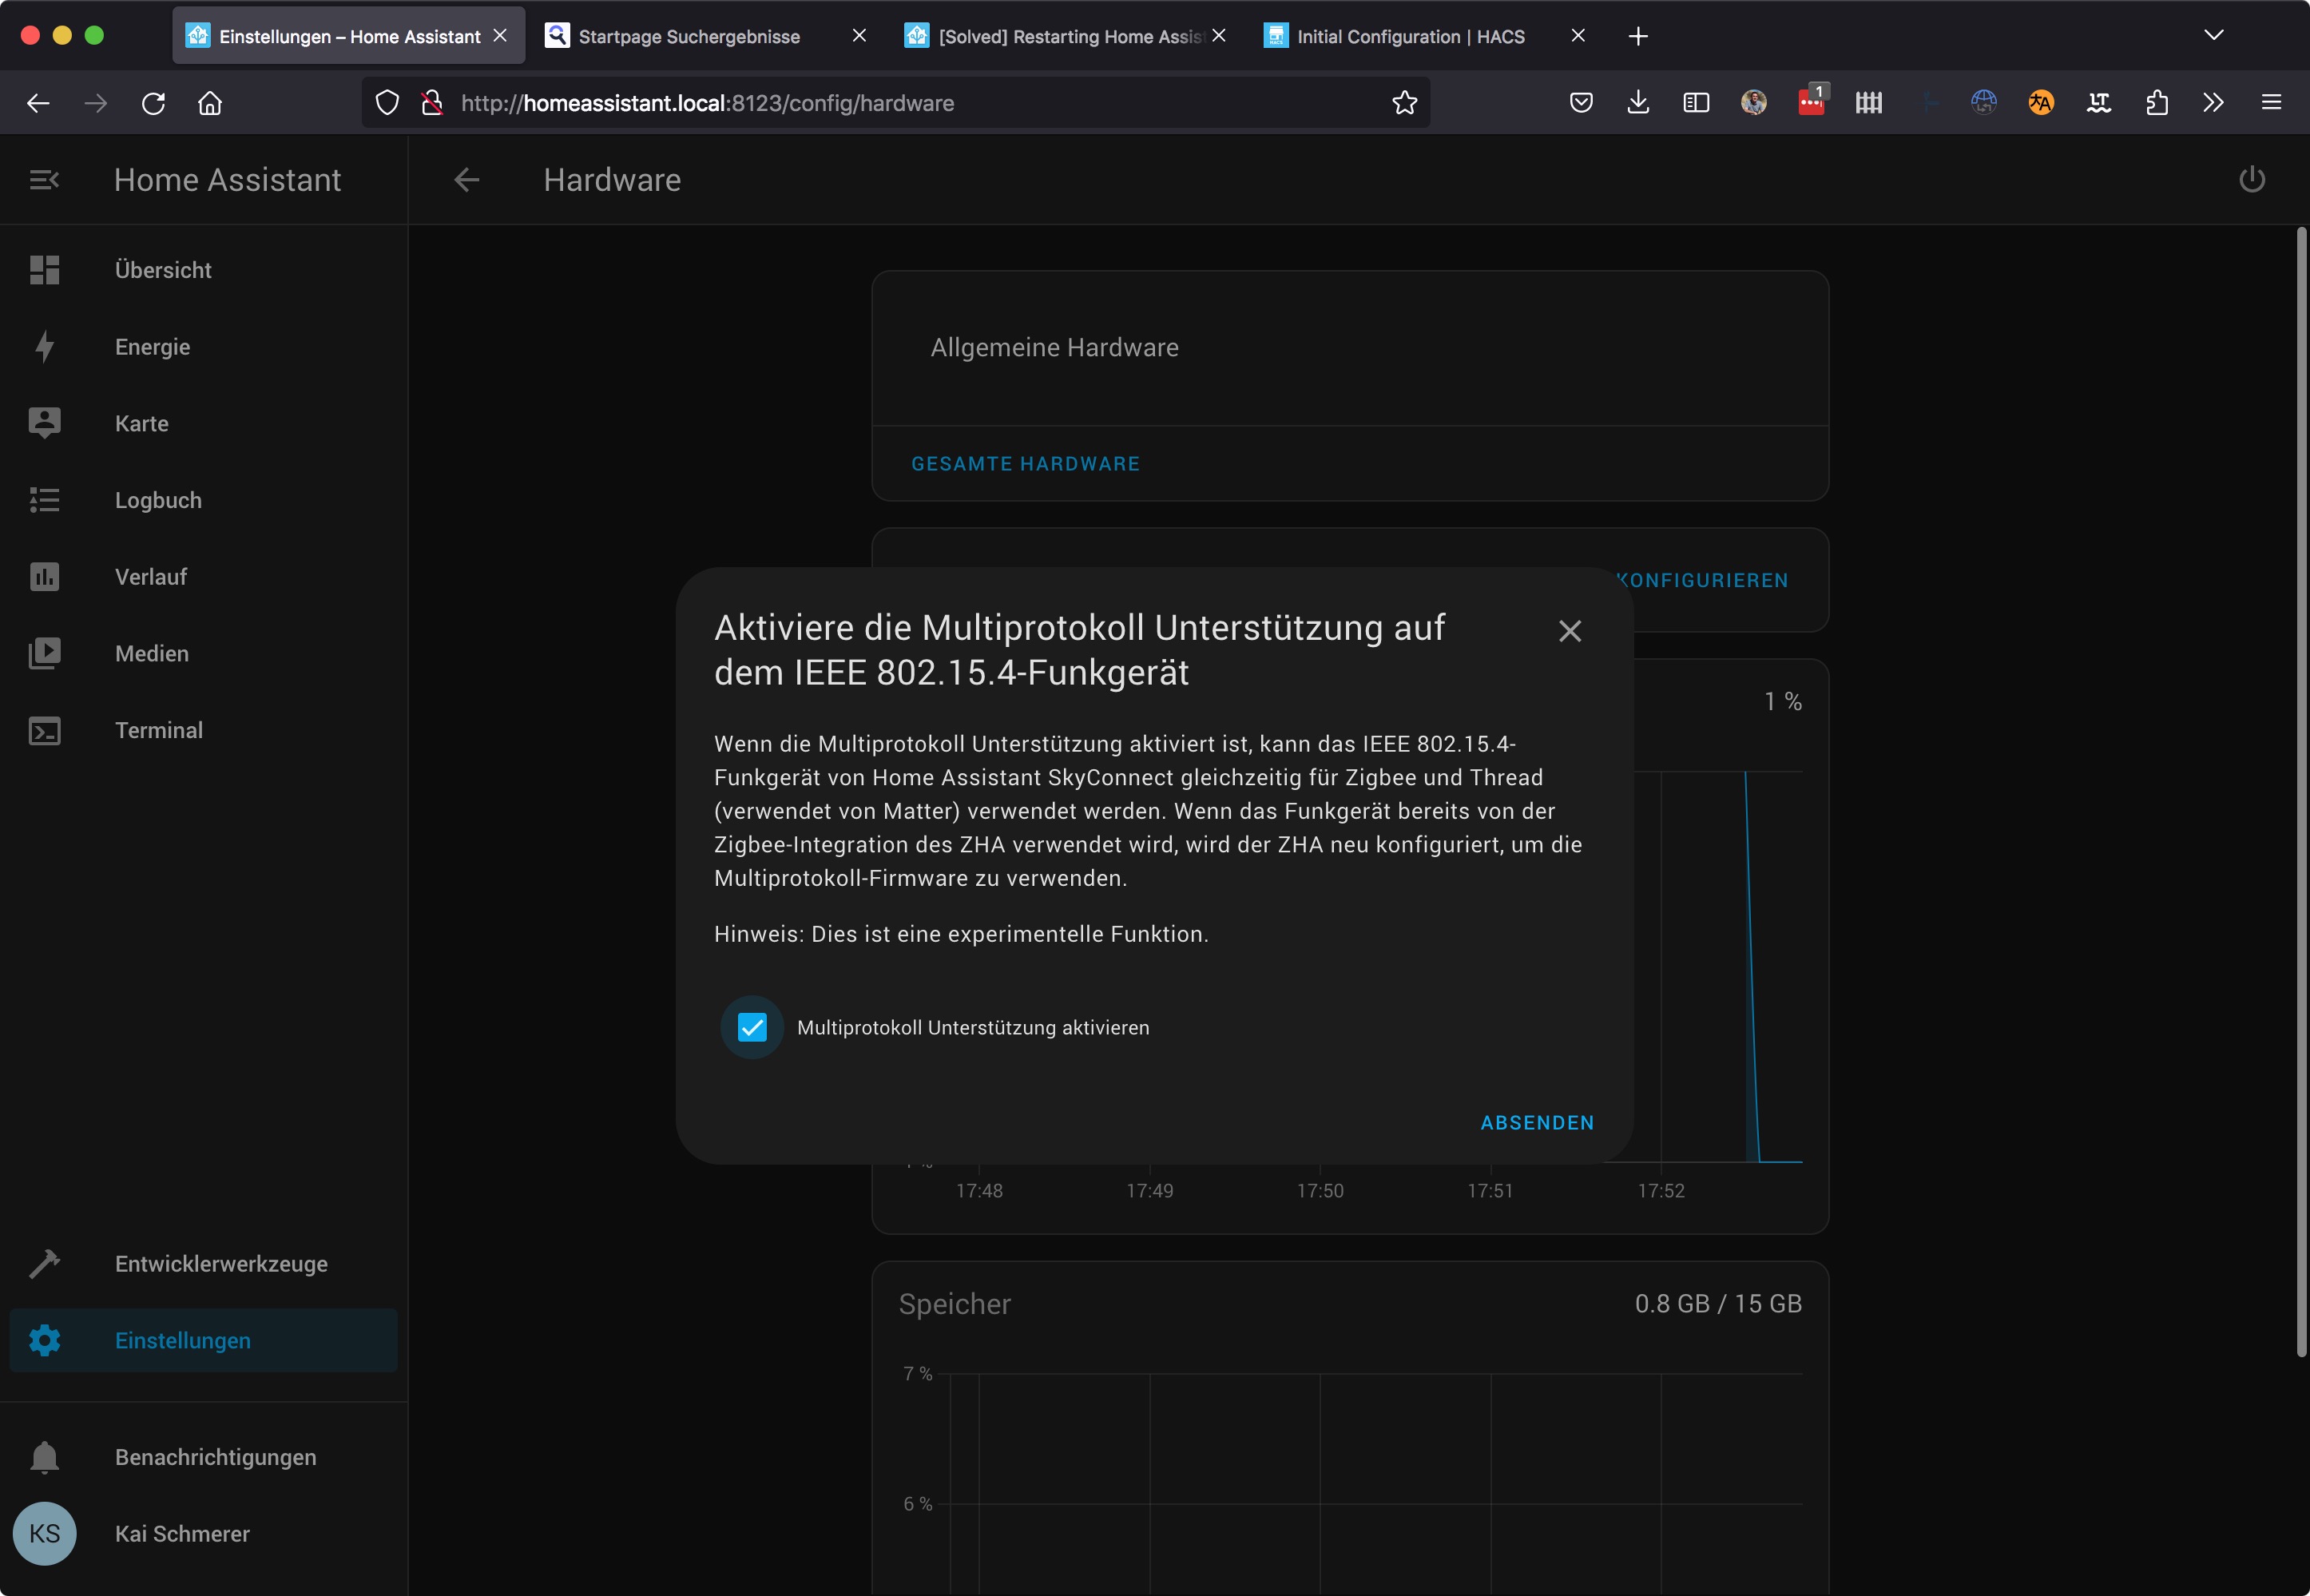2310x1596 pixels.
Task: Open the Terminal sidebar entry
Action: (x=158, y=730)
